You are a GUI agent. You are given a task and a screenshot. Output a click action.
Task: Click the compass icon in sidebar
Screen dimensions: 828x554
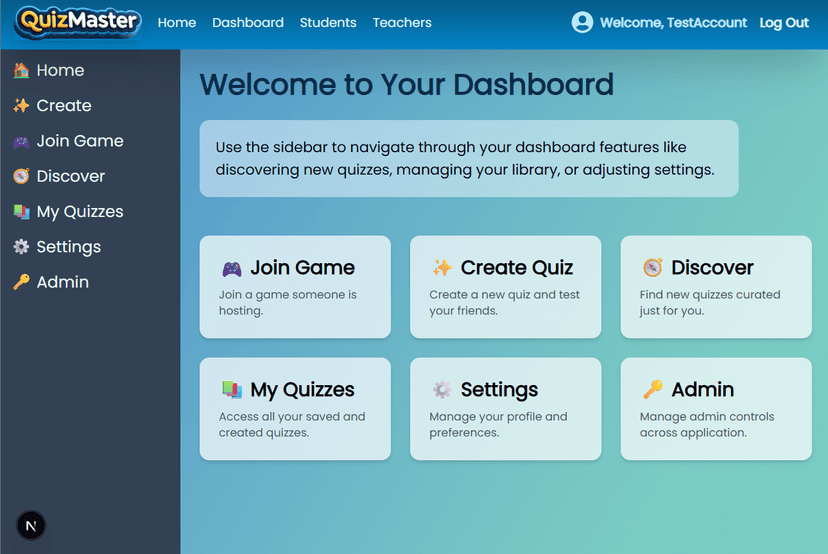(21, 176)
